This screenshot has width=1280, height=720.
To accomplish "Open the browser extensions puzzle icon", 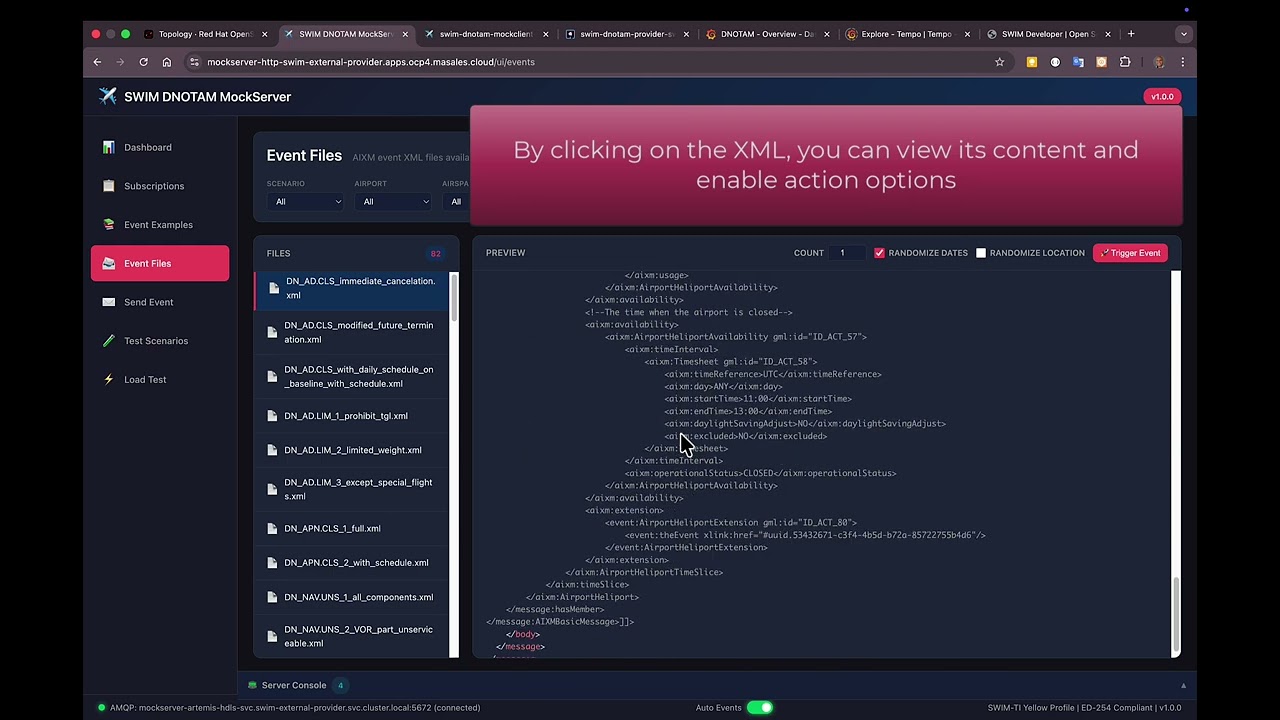I will click(x=1125, y=62).
